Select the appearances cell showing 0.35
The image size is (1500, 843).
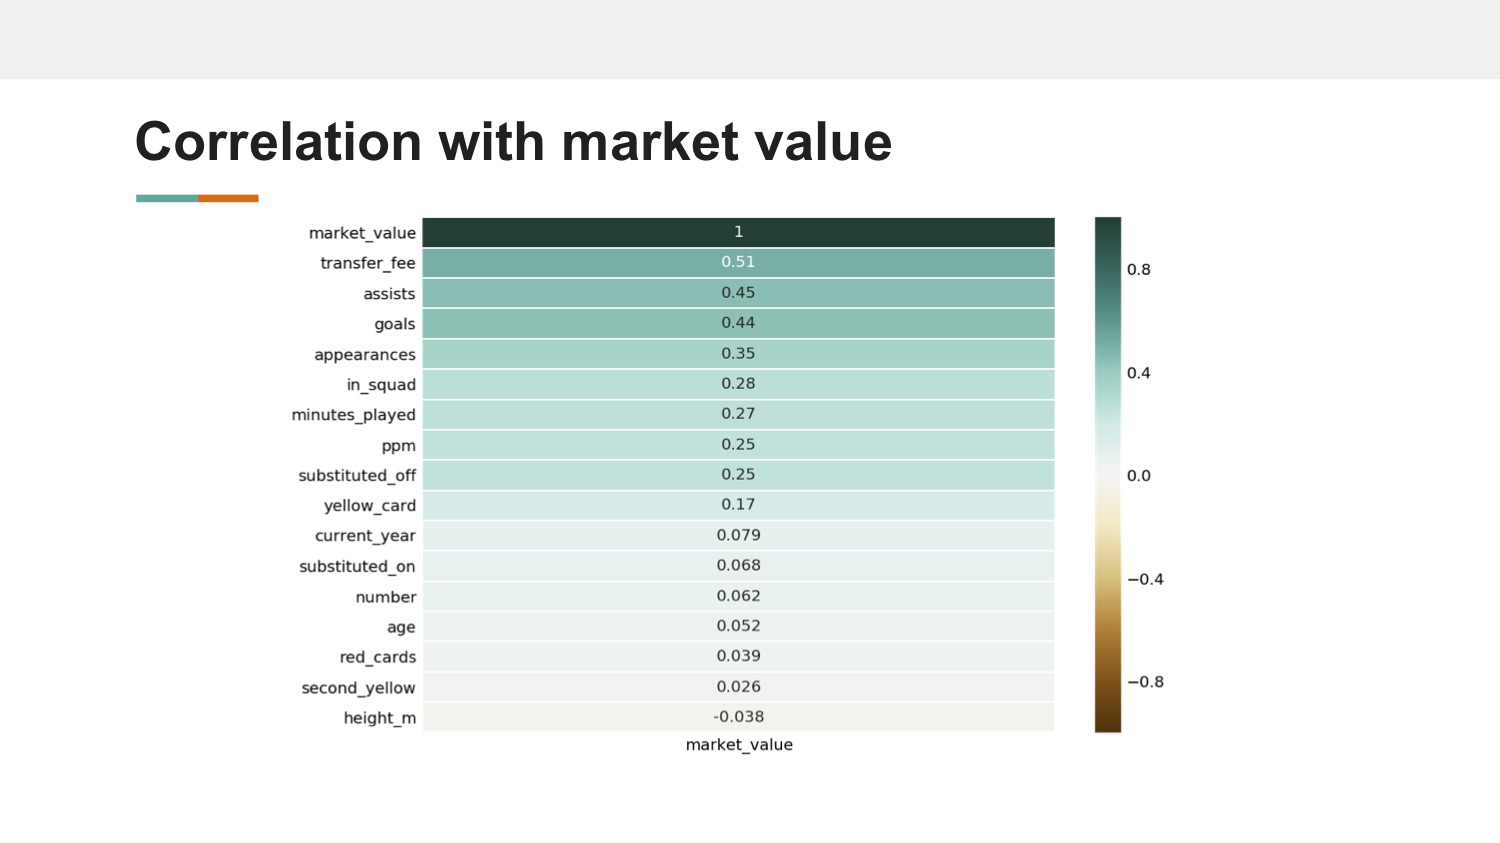(738, 353)
